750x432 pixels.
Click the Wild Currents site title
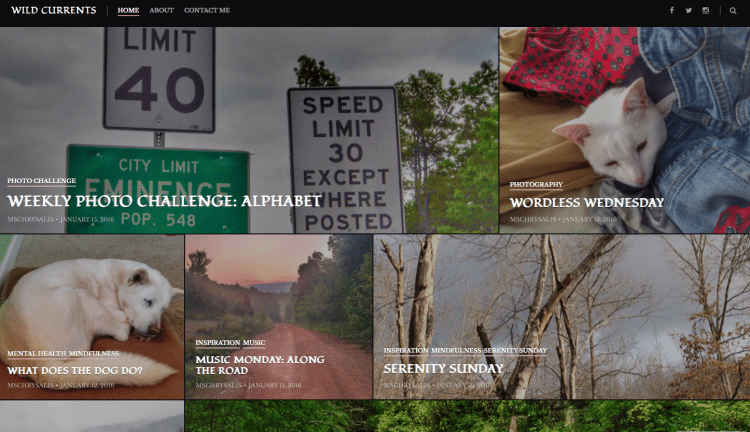54,10
